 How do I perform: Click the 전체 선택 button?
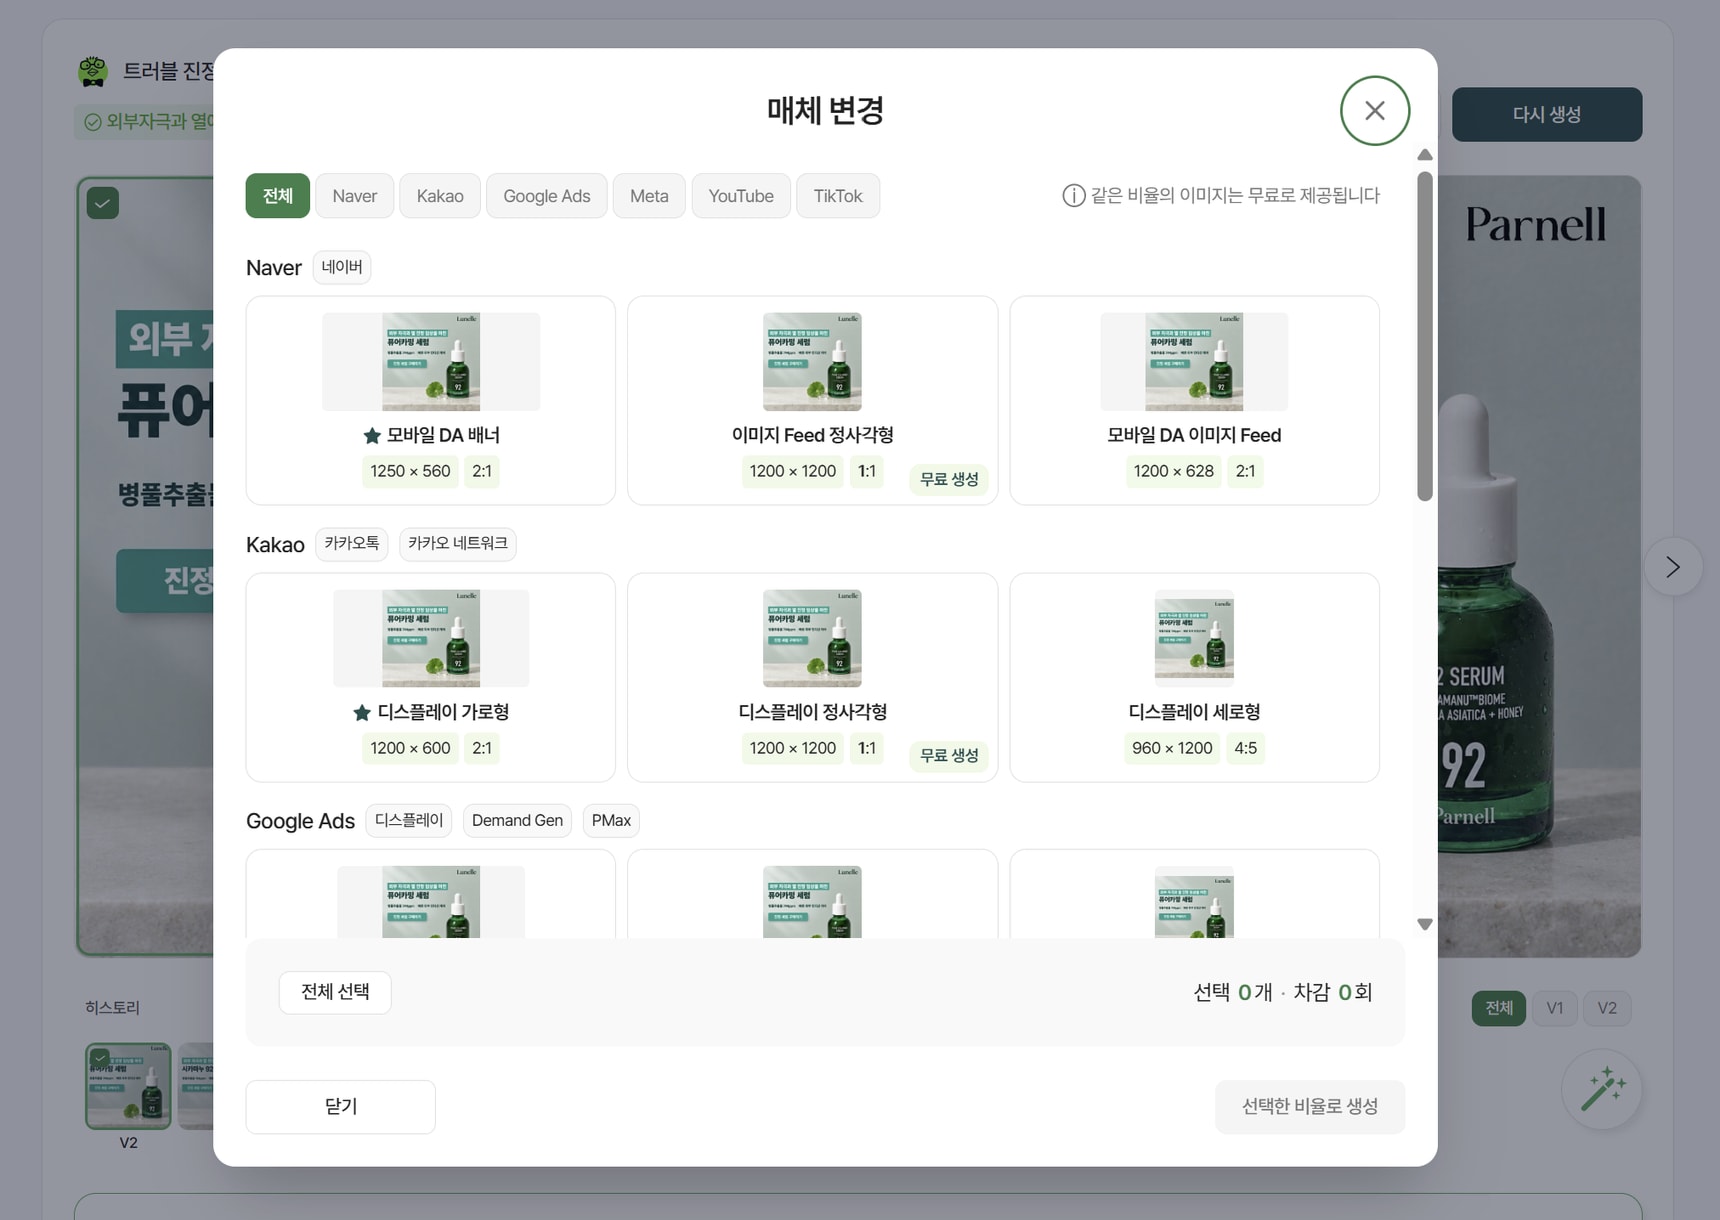click(x=335, y=992)
